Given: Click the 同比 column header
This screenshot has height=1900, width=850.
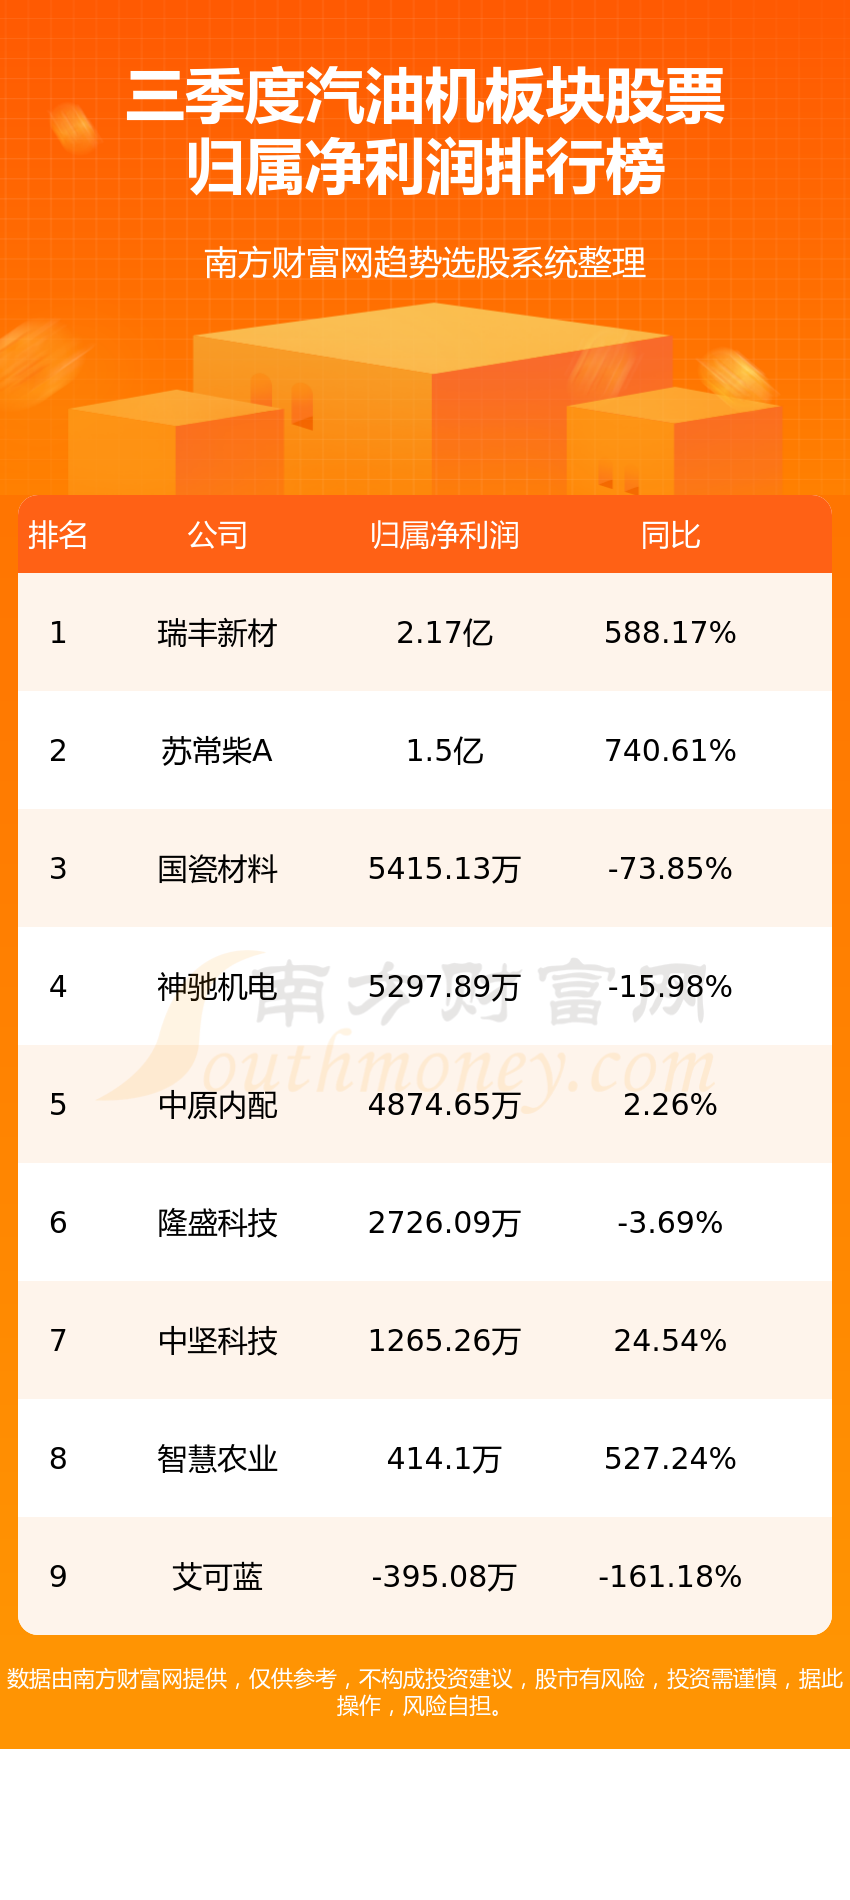Looking at the screenshot, I should tap(670, 535).
